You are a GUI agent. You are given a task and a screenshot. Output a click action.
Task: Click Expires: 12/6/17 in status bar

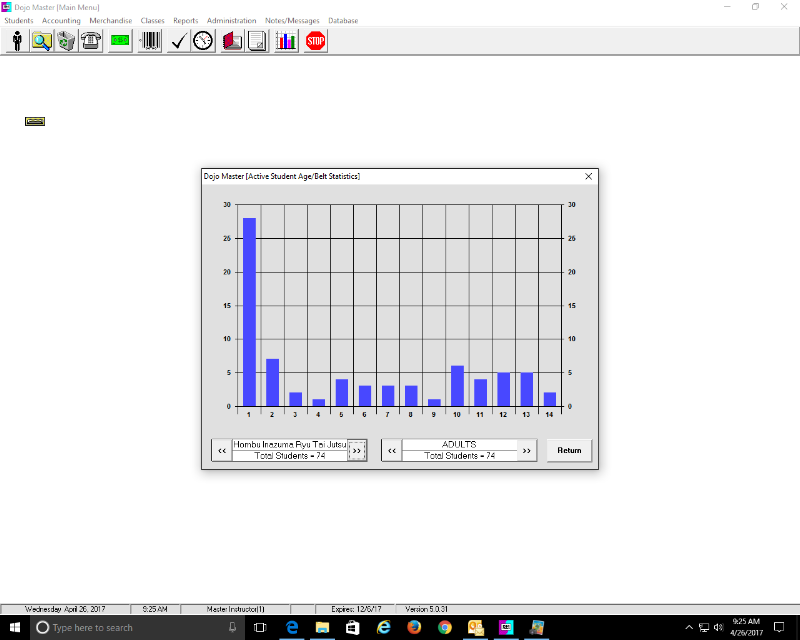356,609
